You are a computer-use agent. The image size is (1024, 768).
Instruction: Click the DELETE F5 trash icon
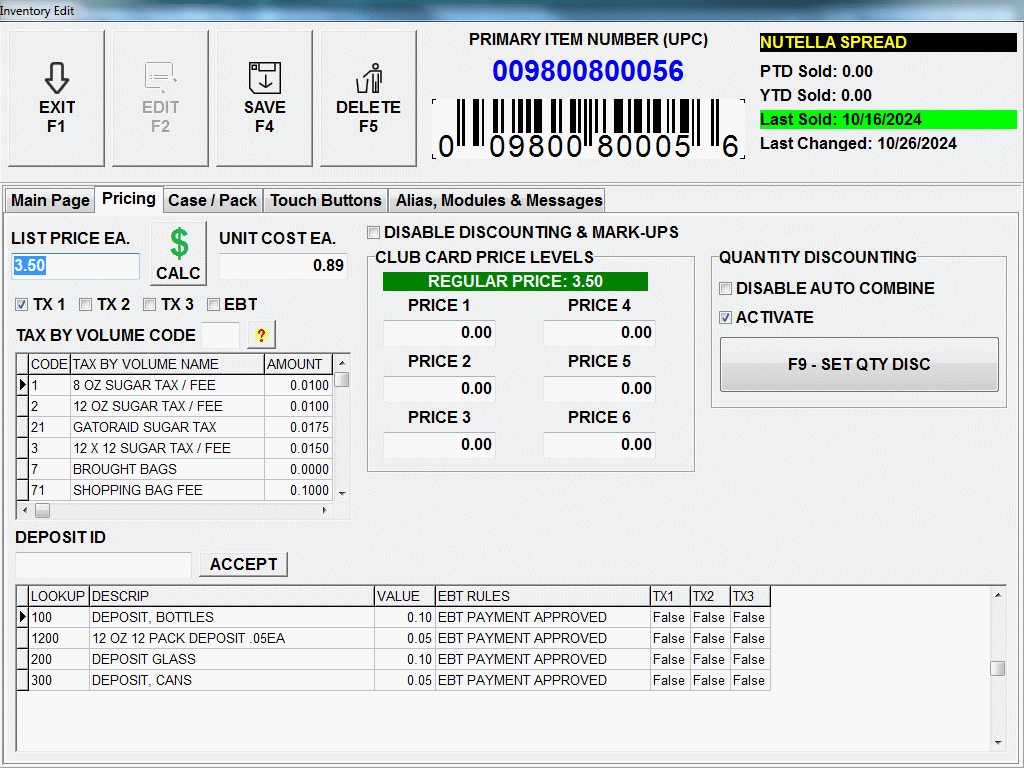pyautogui.click(x=368, y=78)
